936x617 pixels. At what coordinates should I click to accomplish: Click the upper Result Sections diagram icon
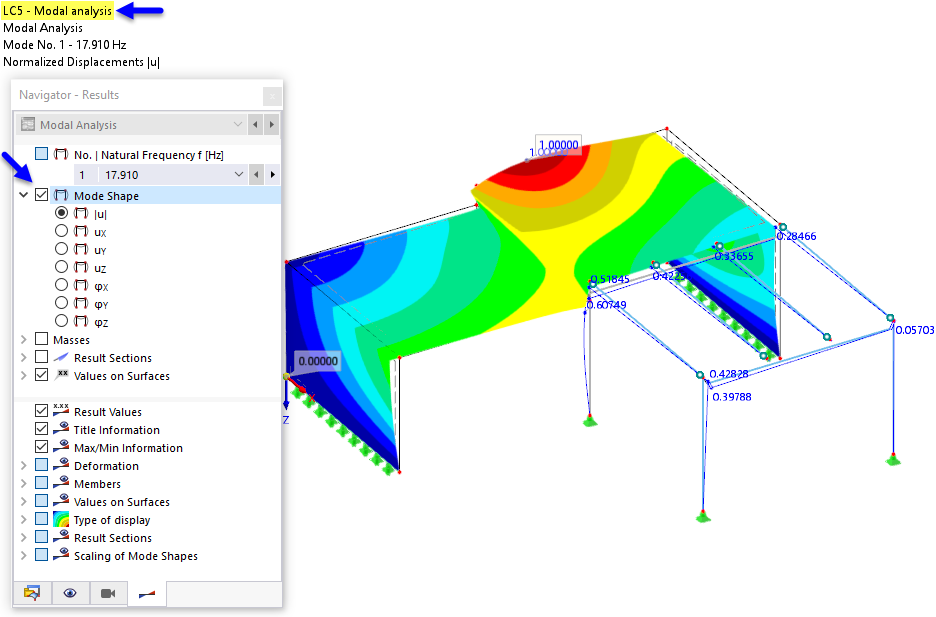click(61, 357)
